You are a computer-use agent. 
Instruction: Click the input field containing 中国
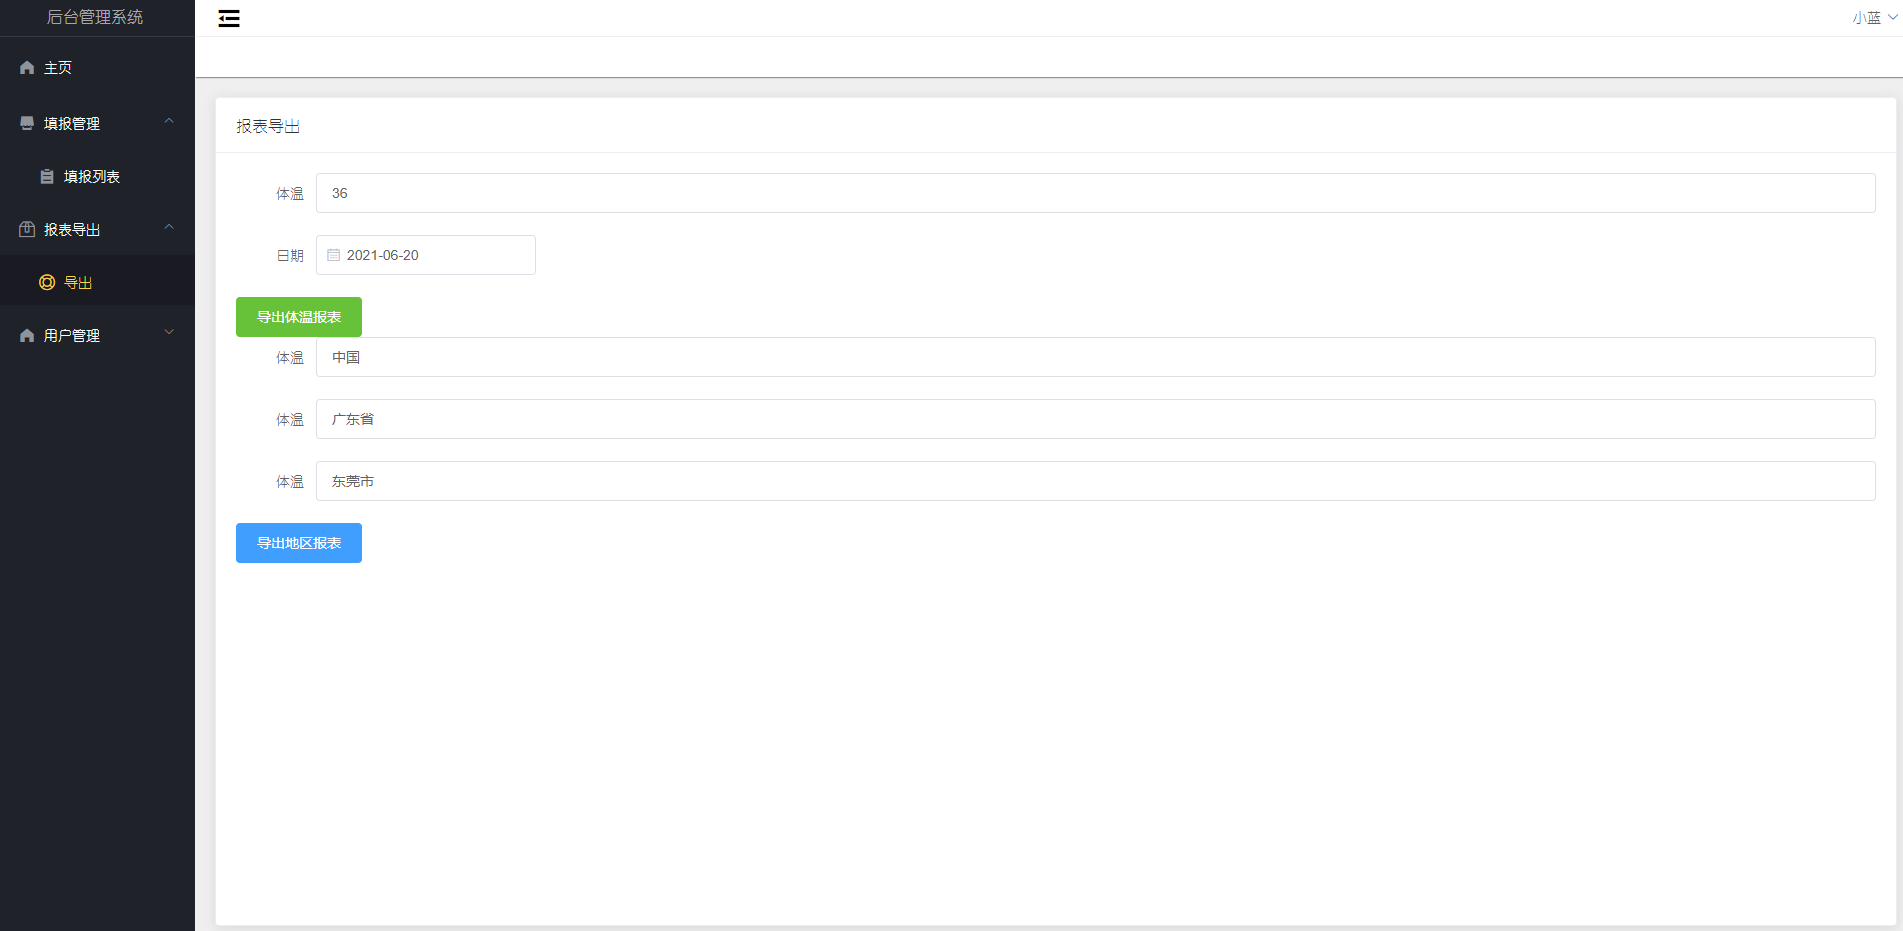point(1095,357)
